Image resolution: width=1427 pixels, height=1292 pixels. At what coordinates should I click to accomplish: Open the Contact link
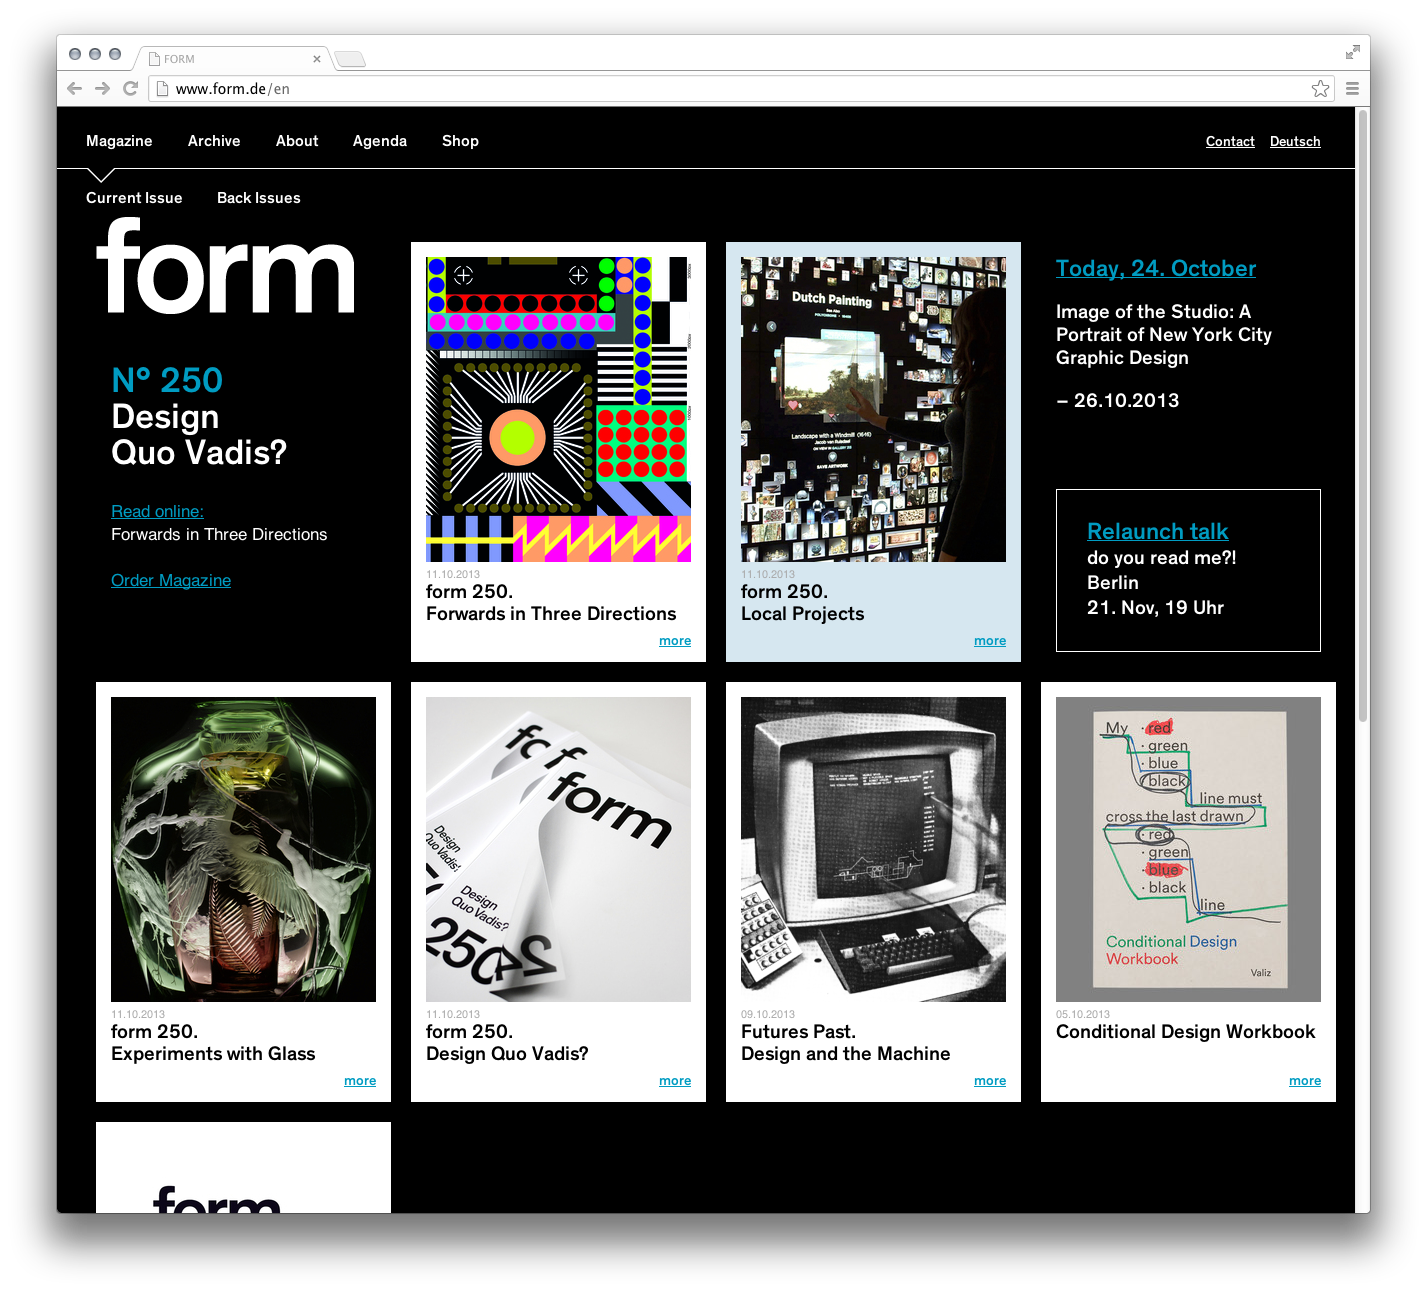1230,142
